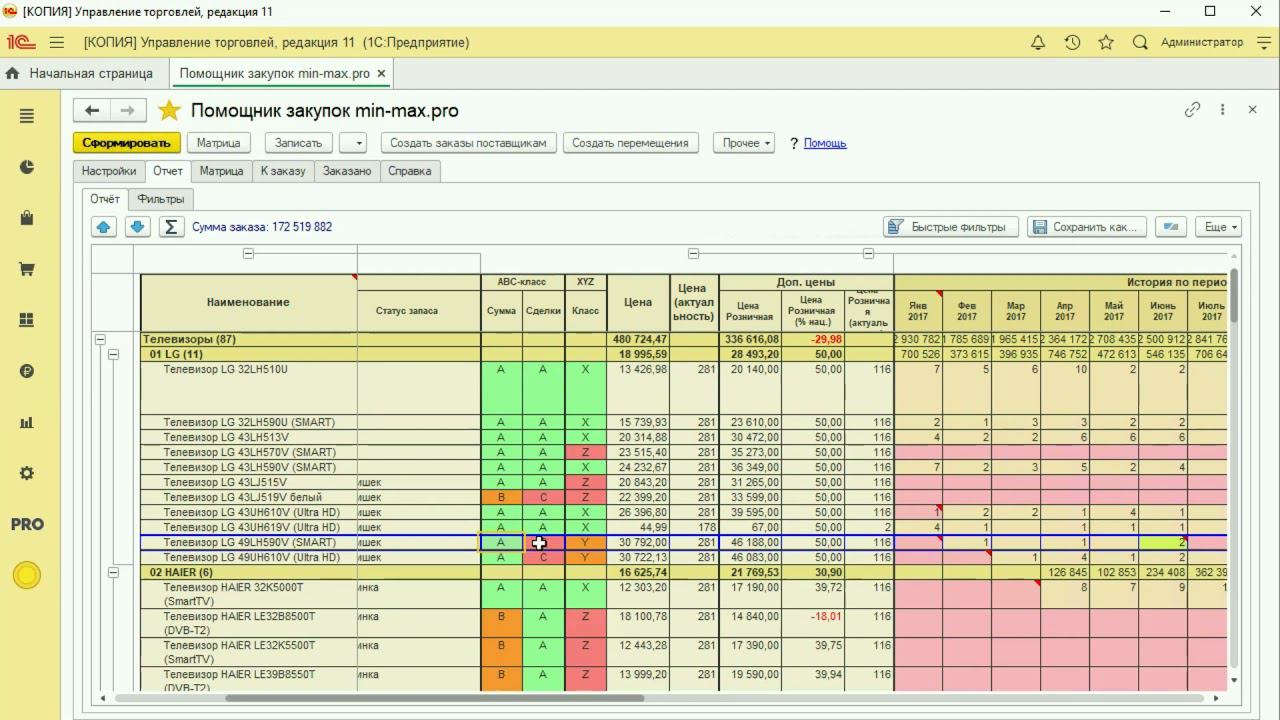This screenshot has height=720, width=1280.
Task: Click the sum sigma button
Action: (171, 227)
